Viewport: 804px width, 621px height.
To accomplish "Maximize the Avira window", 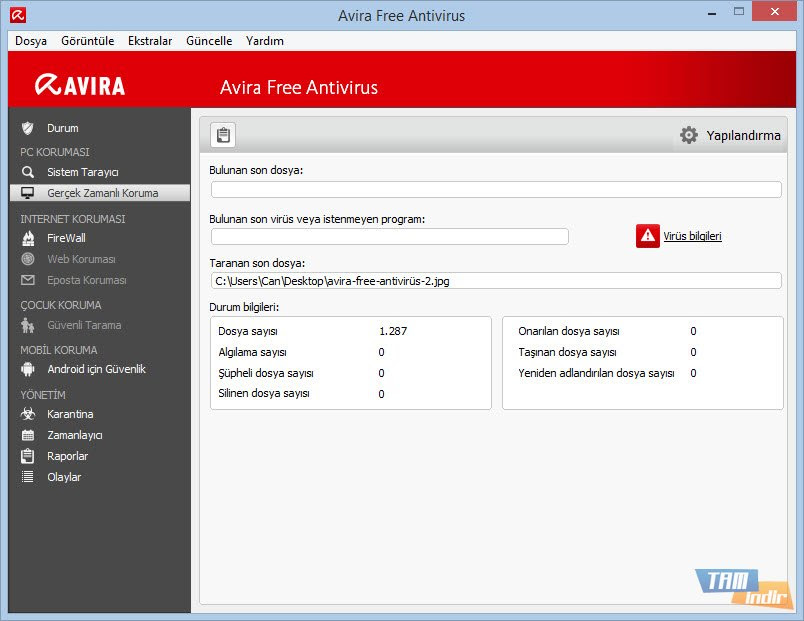I will [739, 11].
